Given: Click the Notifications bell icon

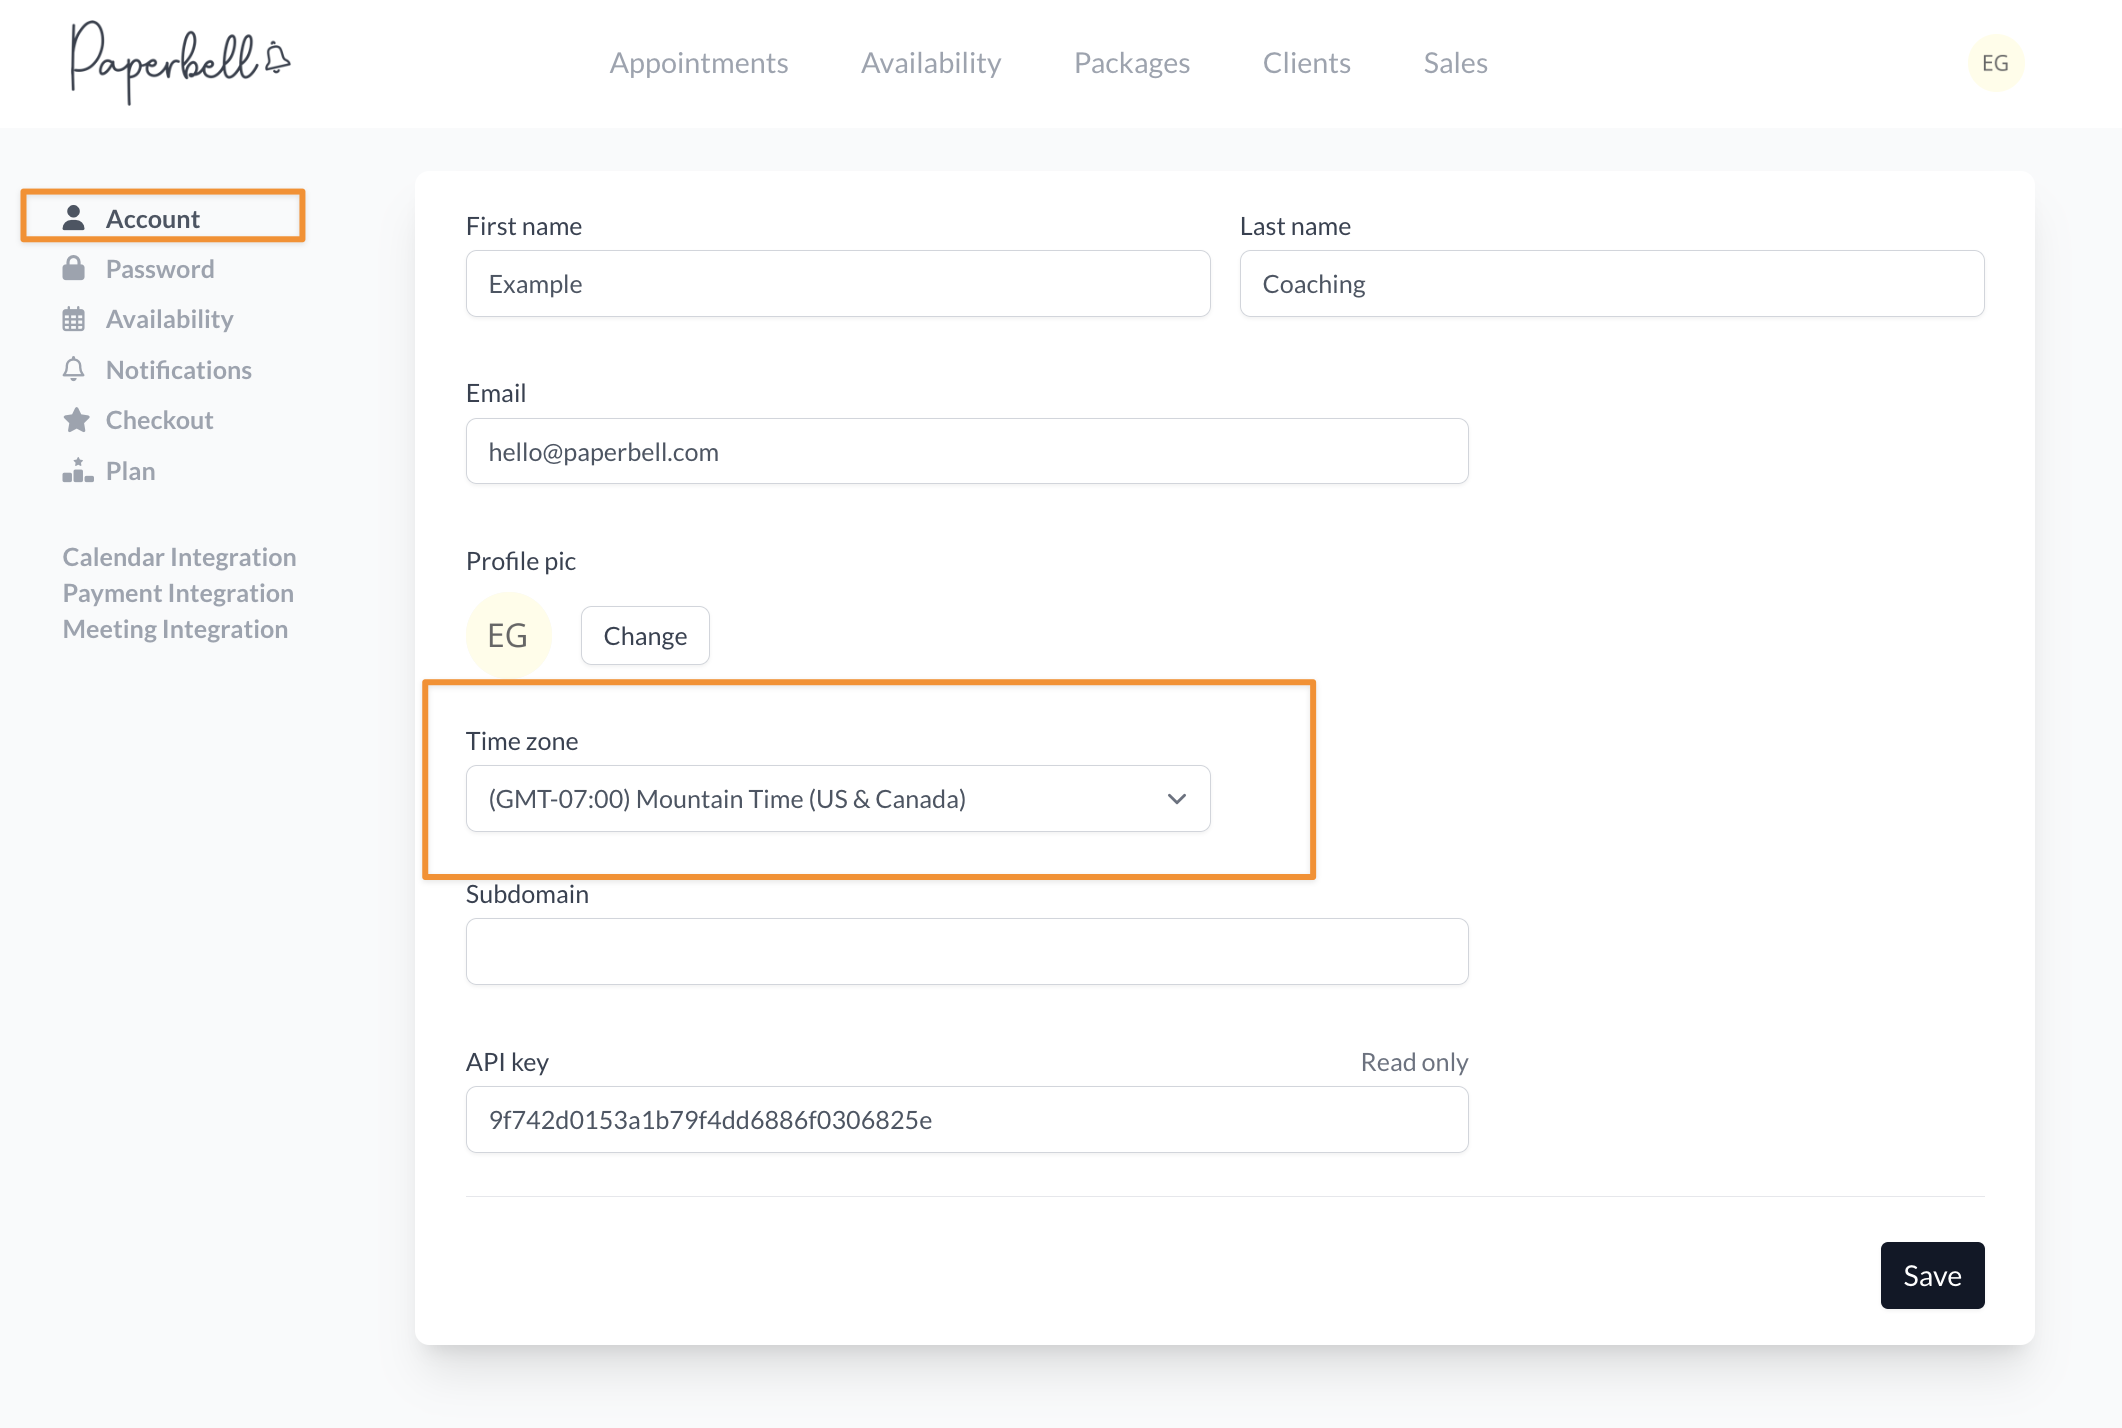Looking at the screenshot, I should [74, 370].
